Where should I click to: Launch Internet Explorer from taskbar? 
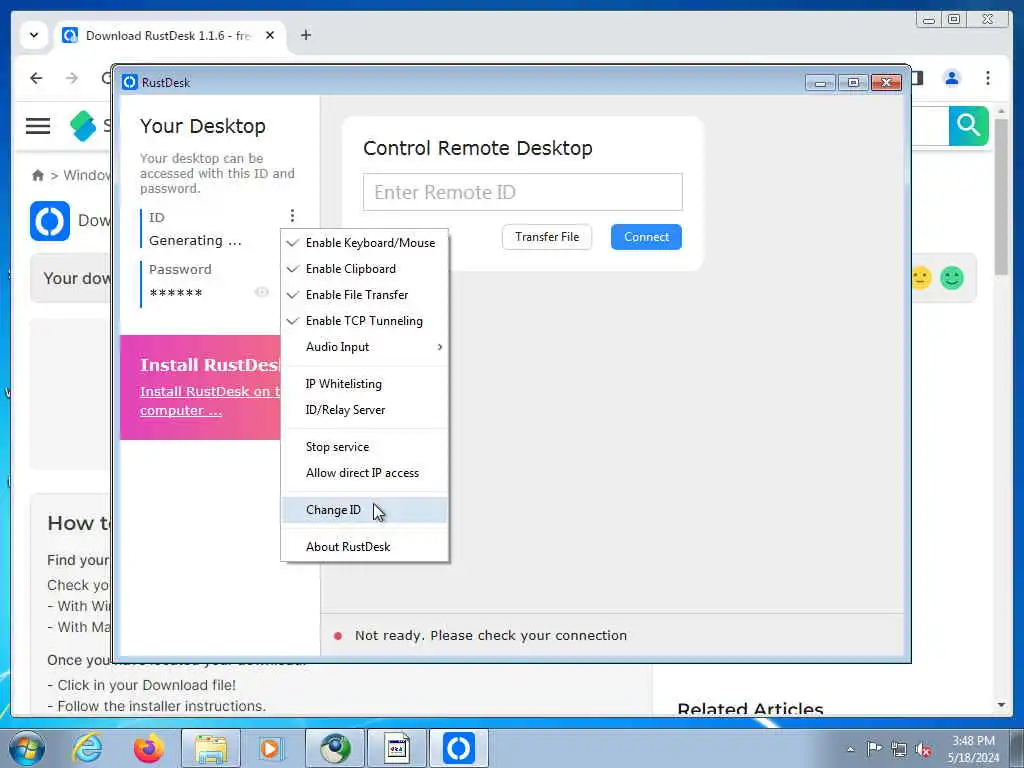pyautogui.click(x=88, y=748)
